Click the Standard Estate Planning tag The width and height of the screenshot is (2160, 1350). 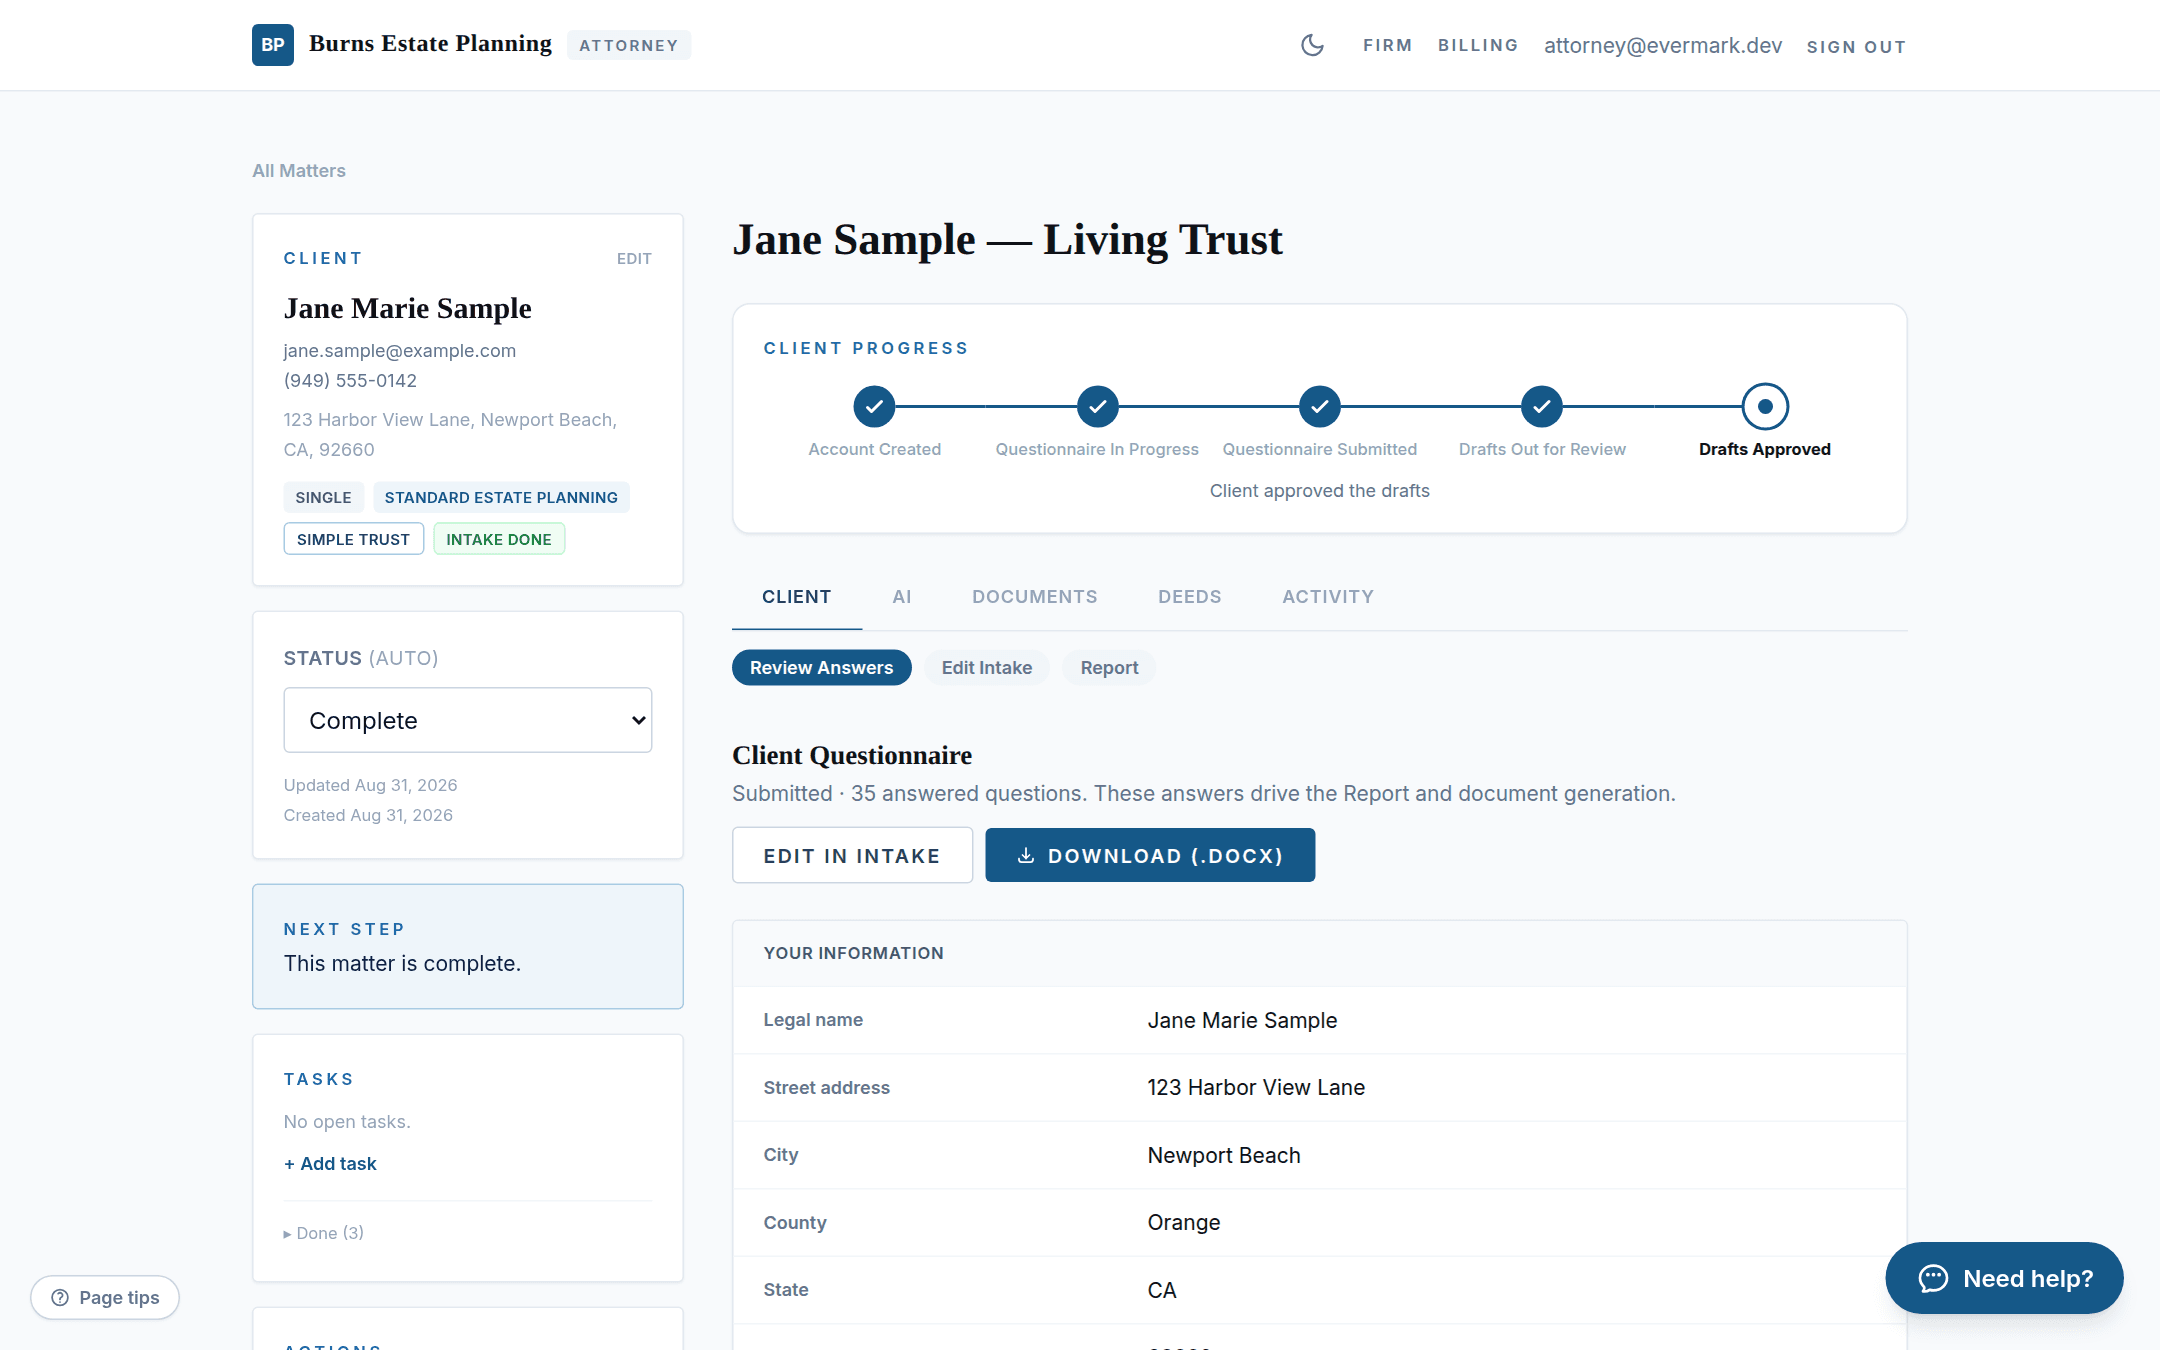(501, 497)
